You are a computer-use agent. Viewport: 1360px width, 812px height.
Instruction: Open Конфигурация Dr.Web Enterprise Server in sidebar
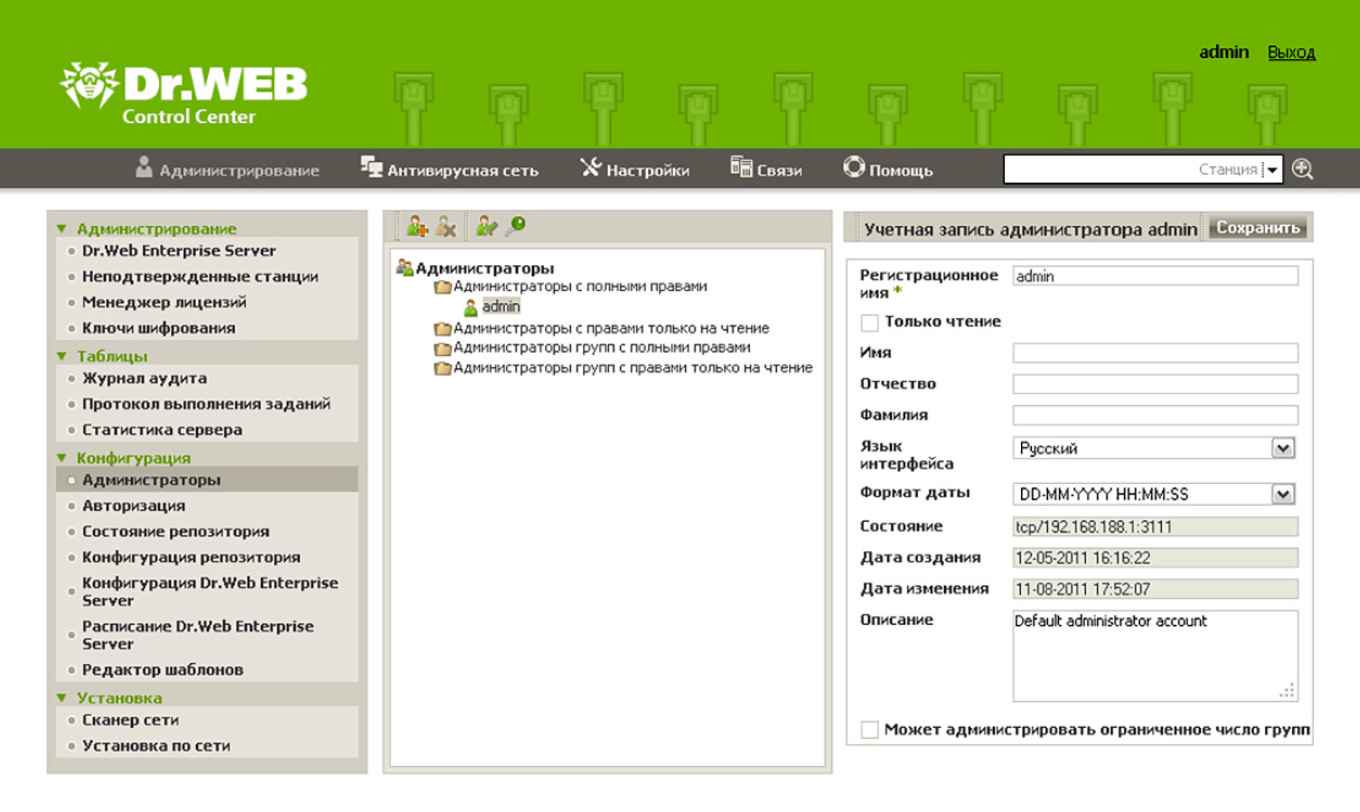pyautogui.click(x=210, y=591)
